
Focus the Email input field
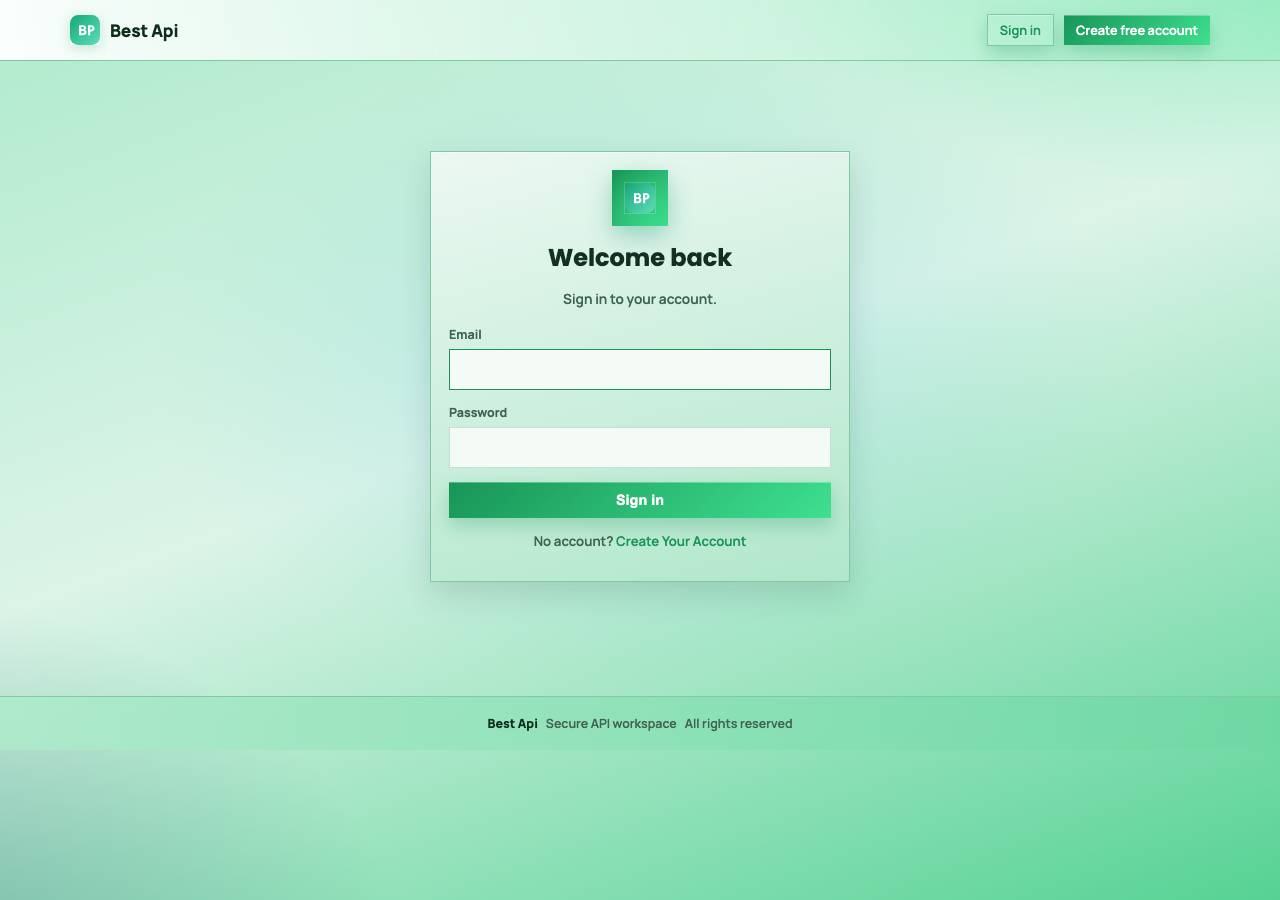[640, 369]
